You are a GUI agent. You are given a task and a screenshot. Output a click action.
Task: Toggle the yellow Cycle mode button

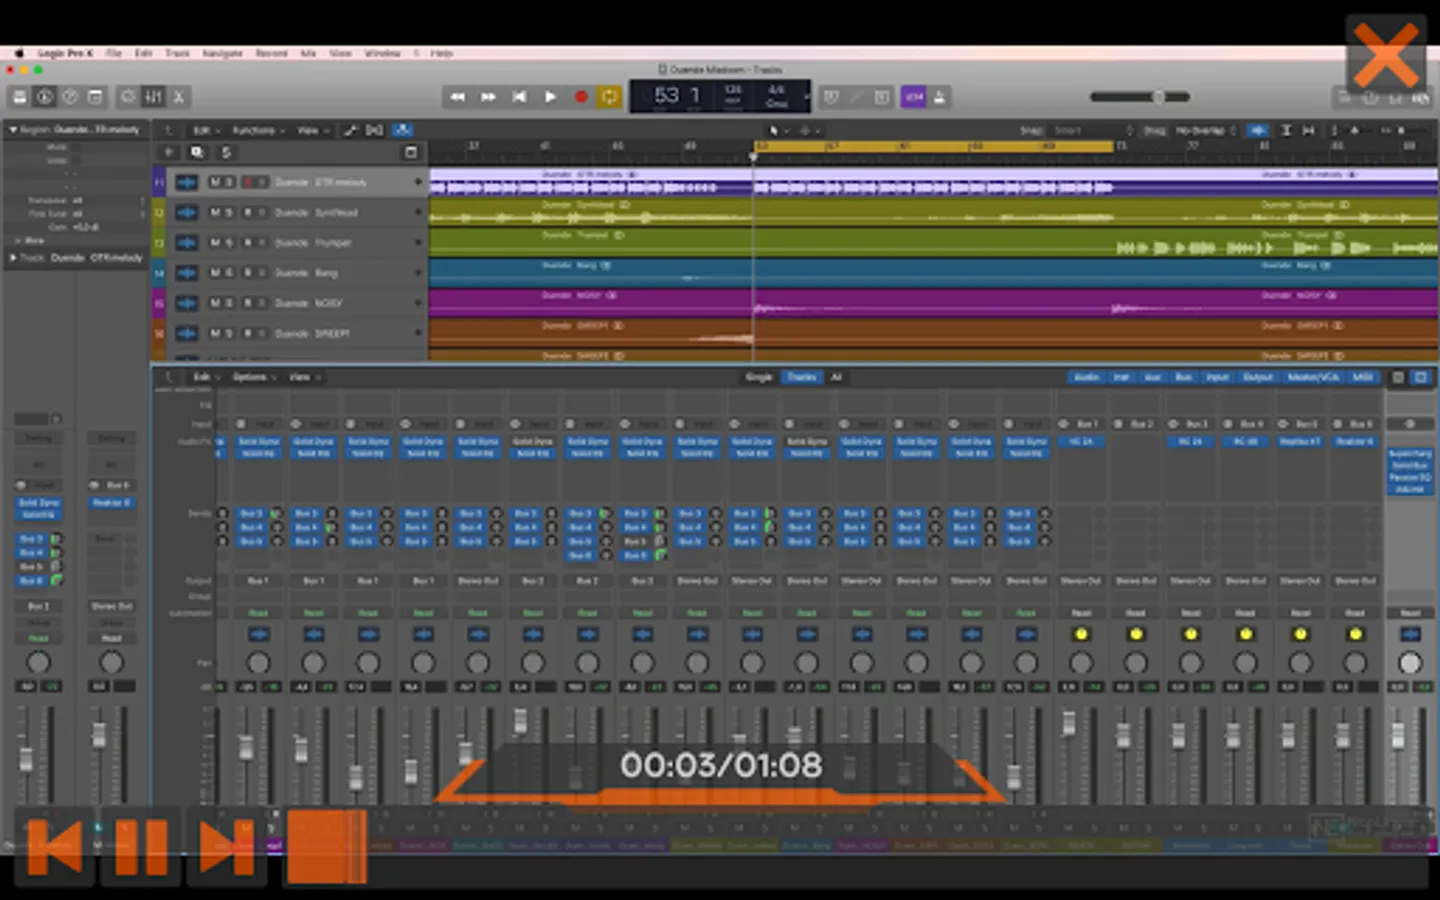pyautogui.click(x=609, y=97)
